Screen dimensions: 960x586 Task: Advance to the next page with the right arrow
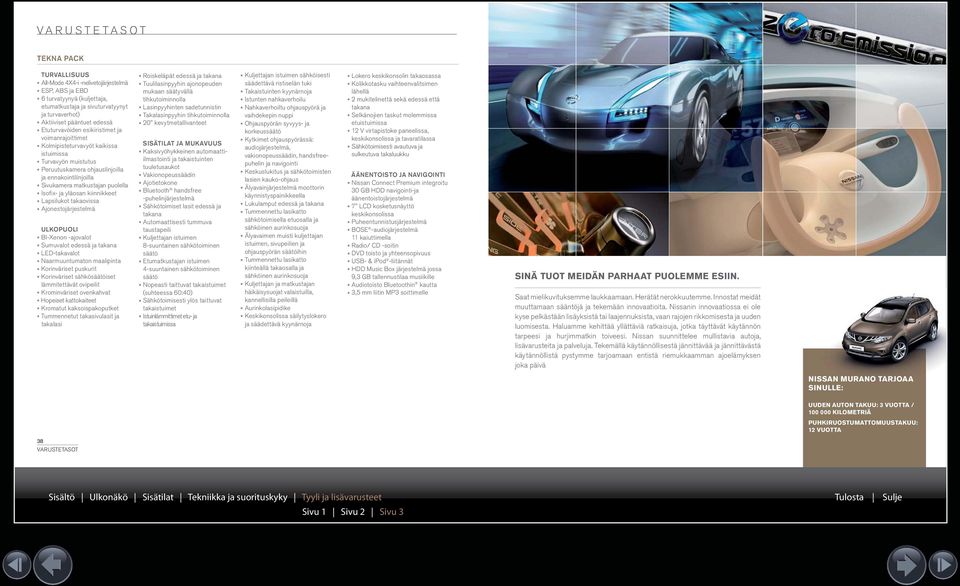click(906, 565)
